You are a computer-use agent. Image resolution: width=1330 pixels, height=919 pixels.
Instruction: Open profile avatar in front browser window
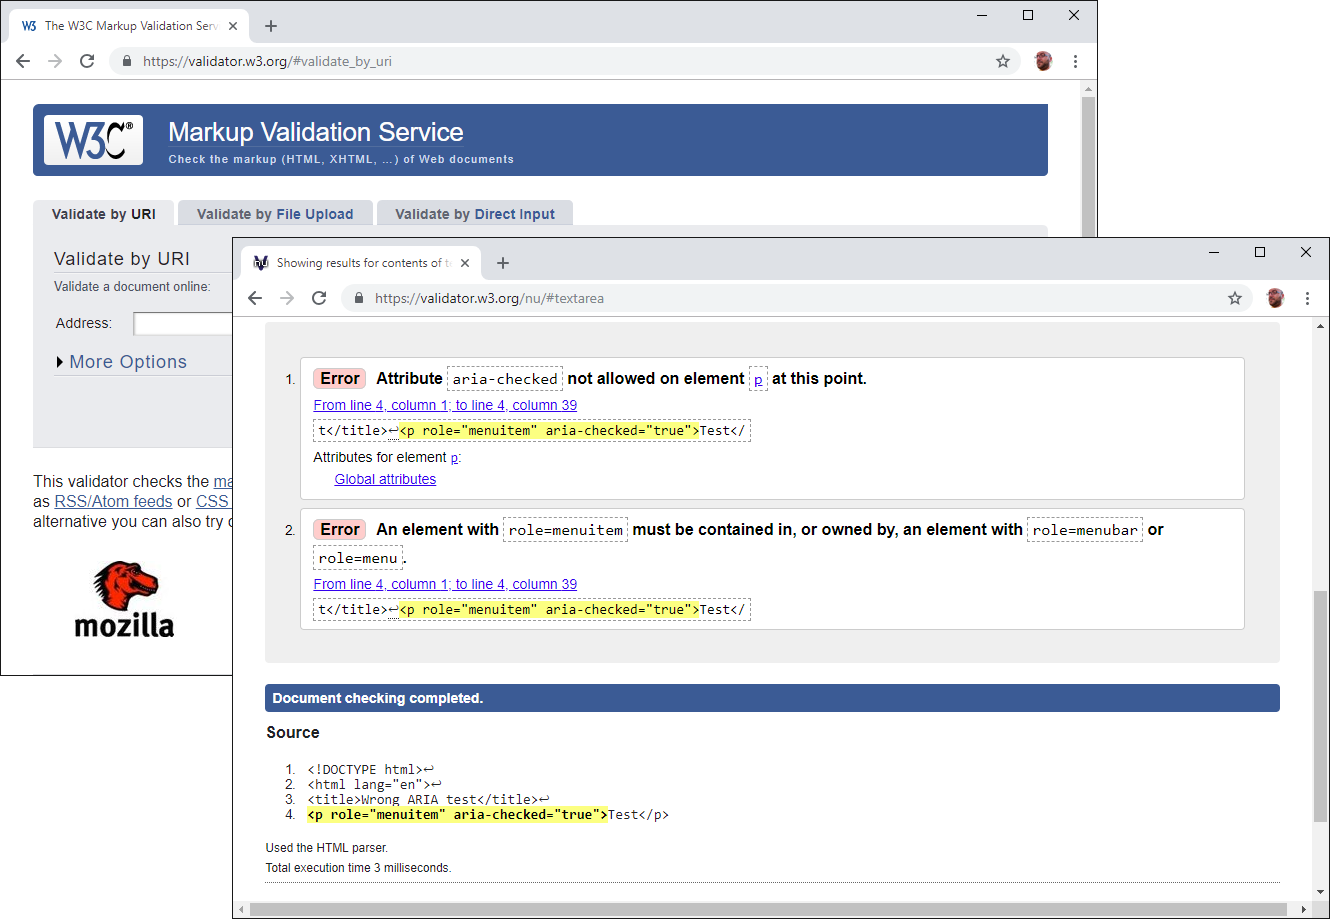click(x=1275, y=298)
